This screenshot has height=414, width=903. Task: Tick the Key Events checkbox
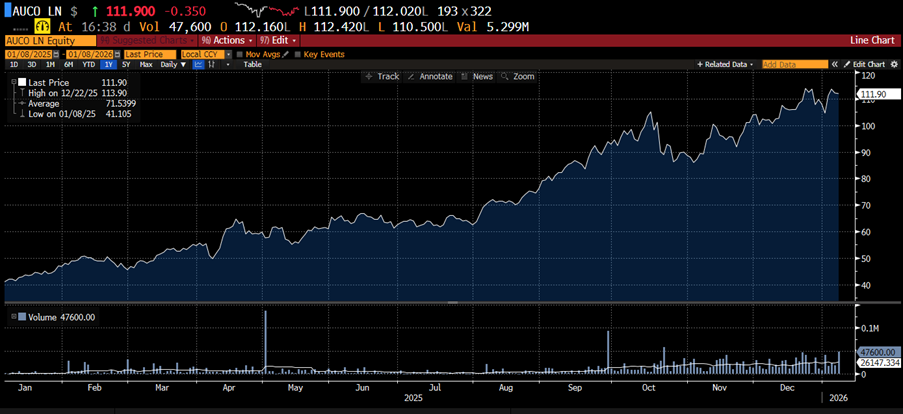tap(297, 53)
